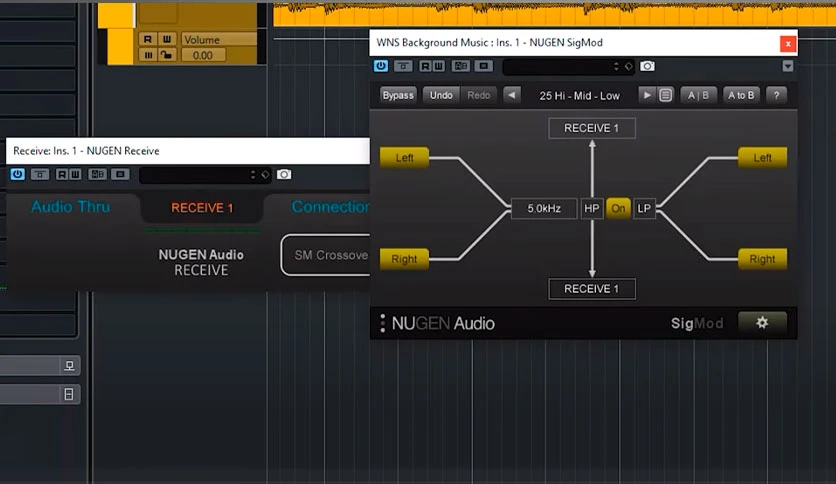Click Bypass button in SigMod
Viewport: 836px width, 484px height.
point(398,95)
